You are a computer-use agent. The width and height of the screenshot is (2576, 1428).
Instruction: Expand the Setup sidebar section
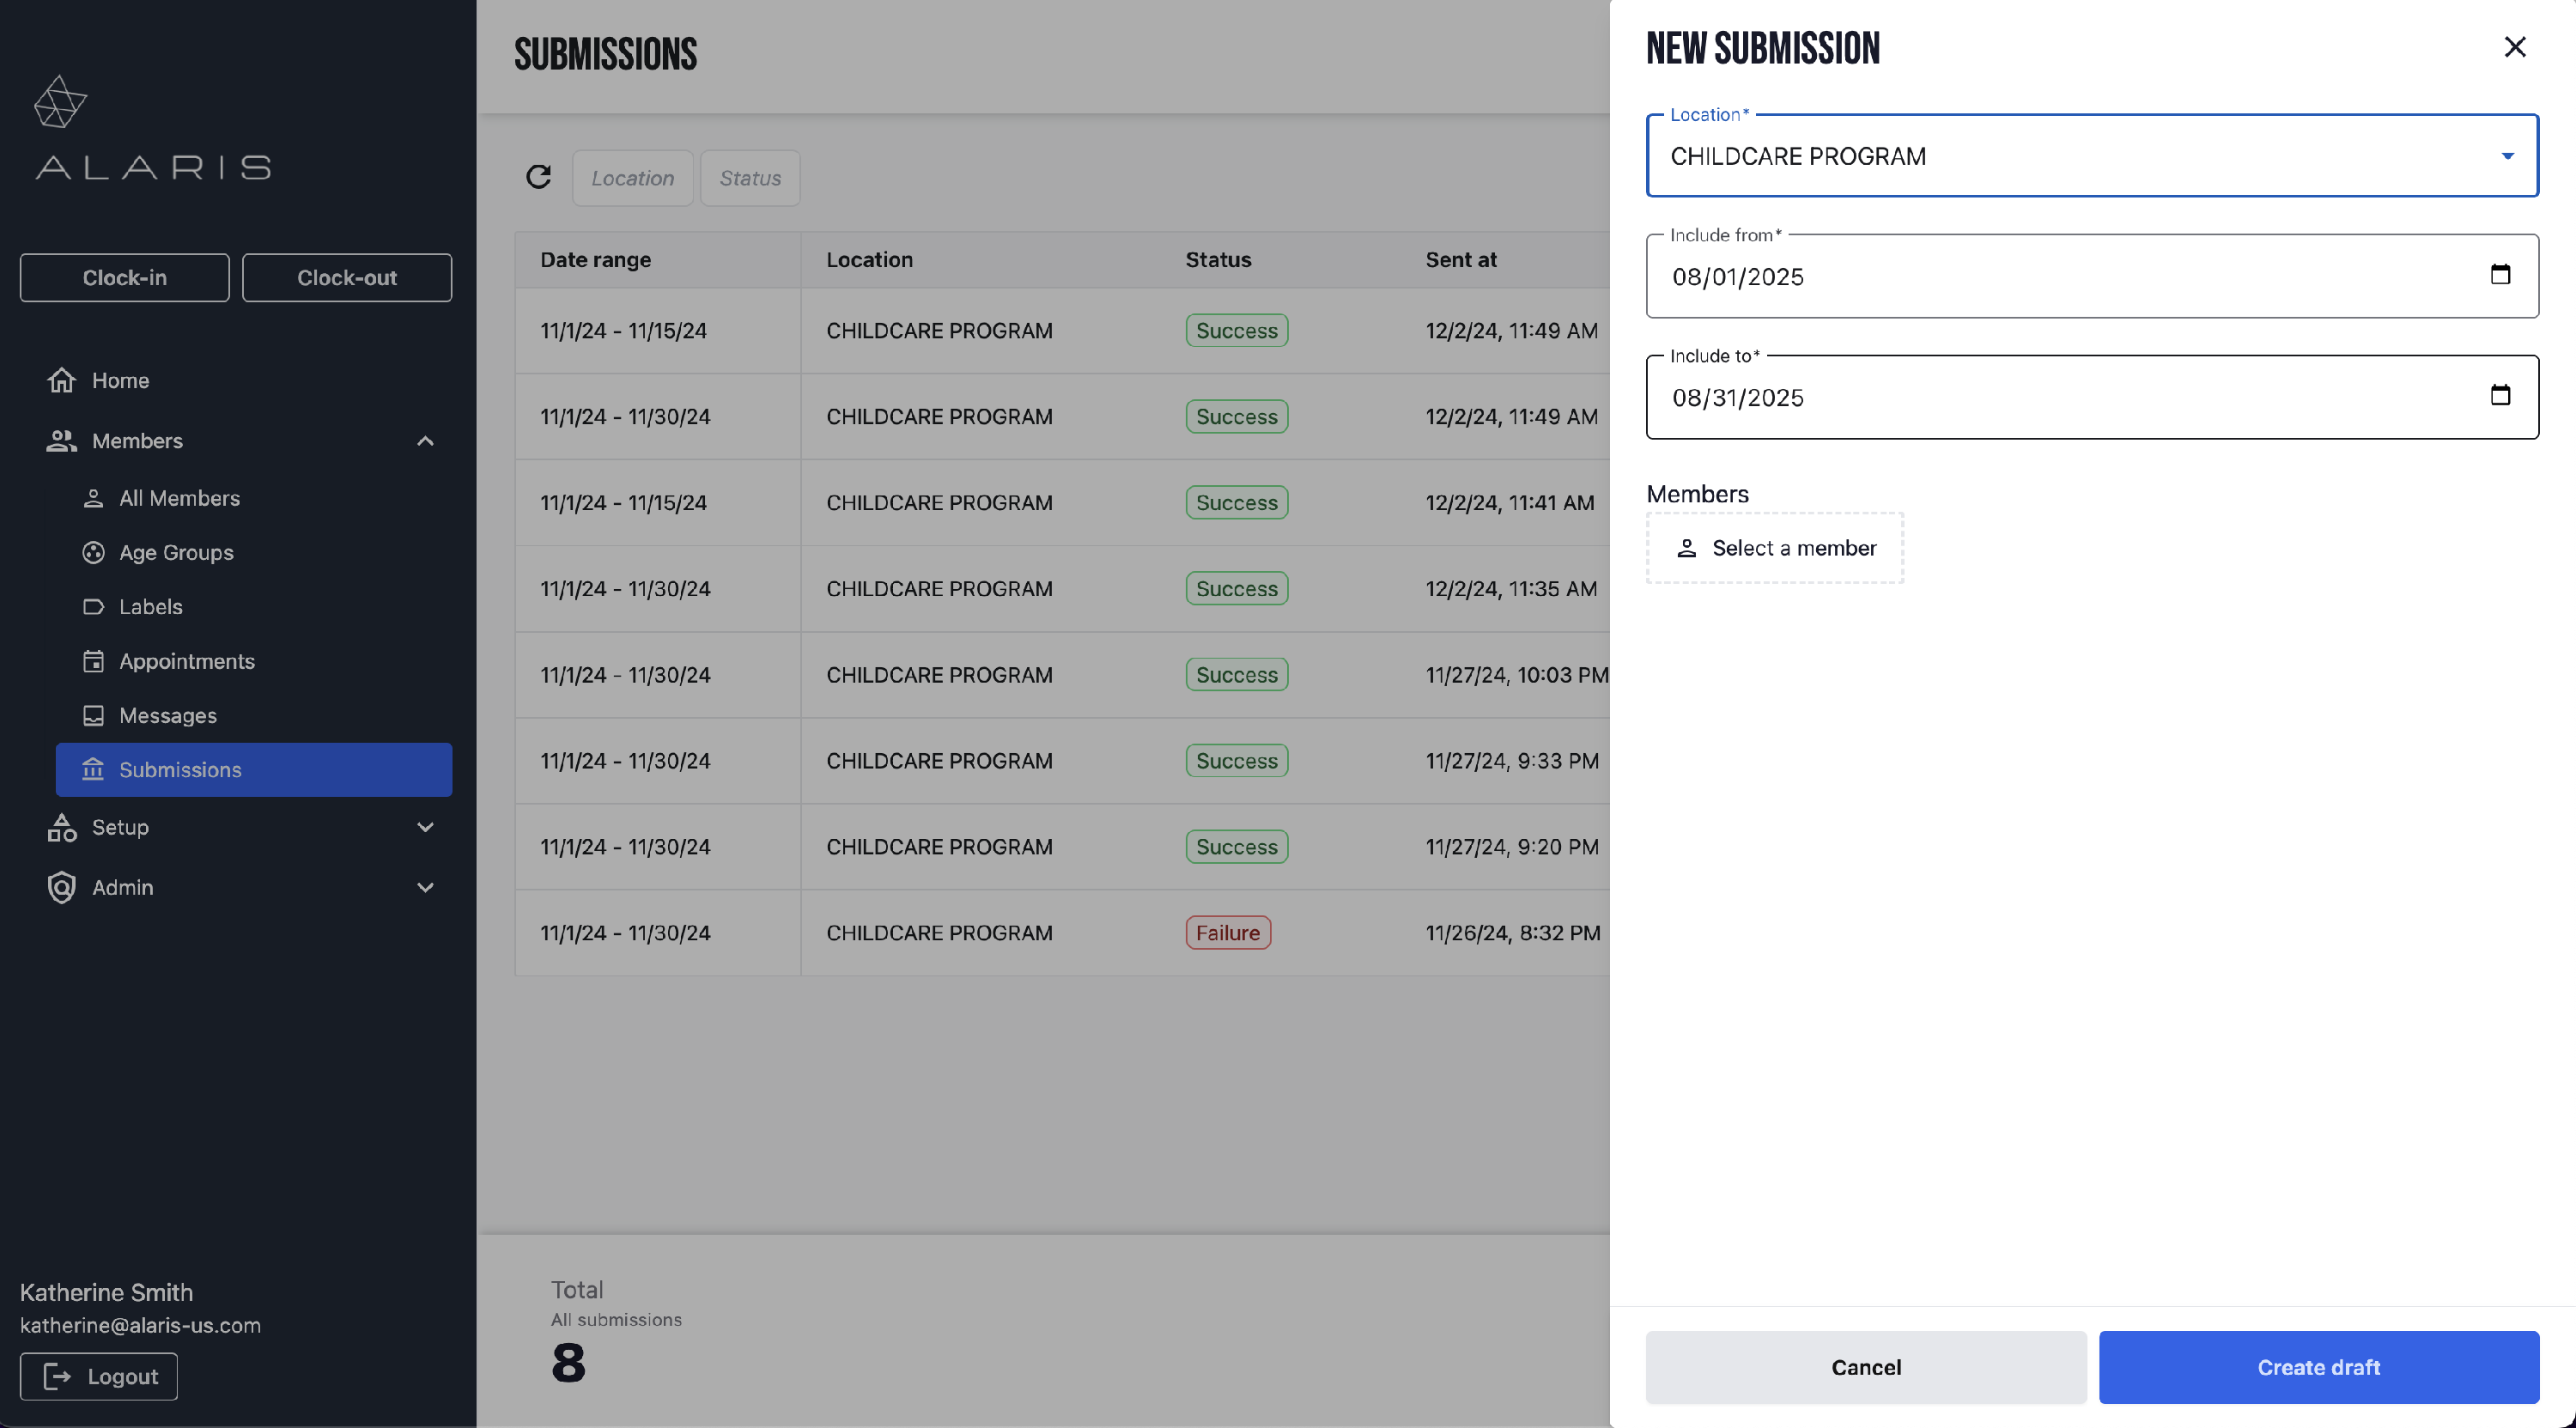click(425, 827)
